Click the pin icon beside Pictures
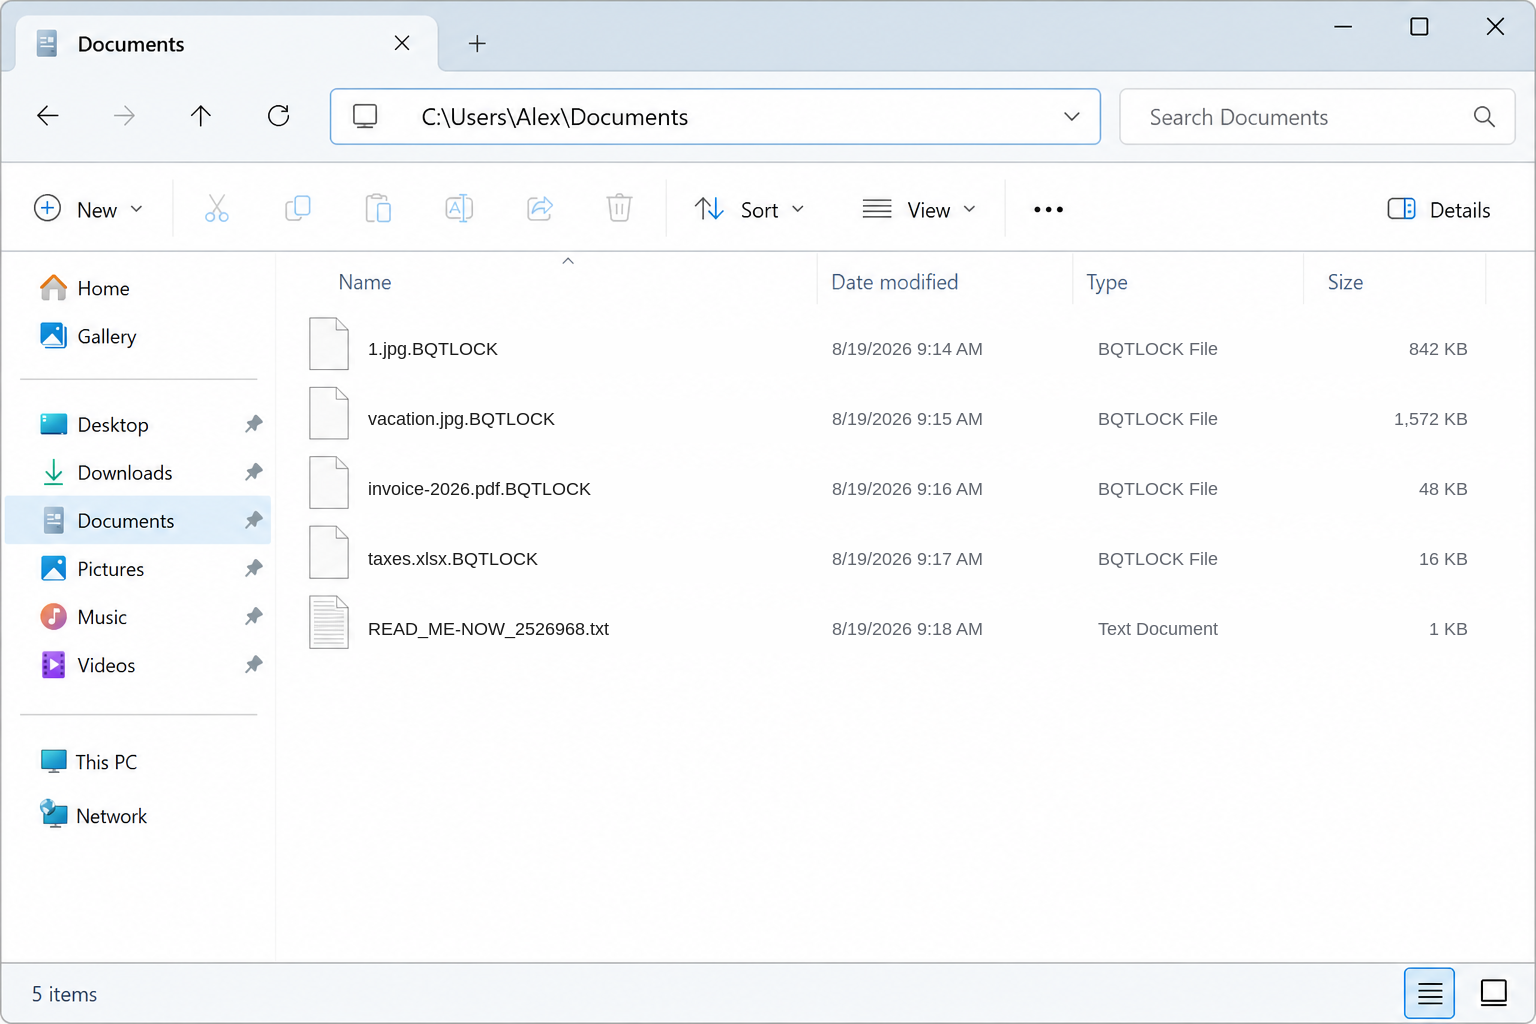 (254, 568)
